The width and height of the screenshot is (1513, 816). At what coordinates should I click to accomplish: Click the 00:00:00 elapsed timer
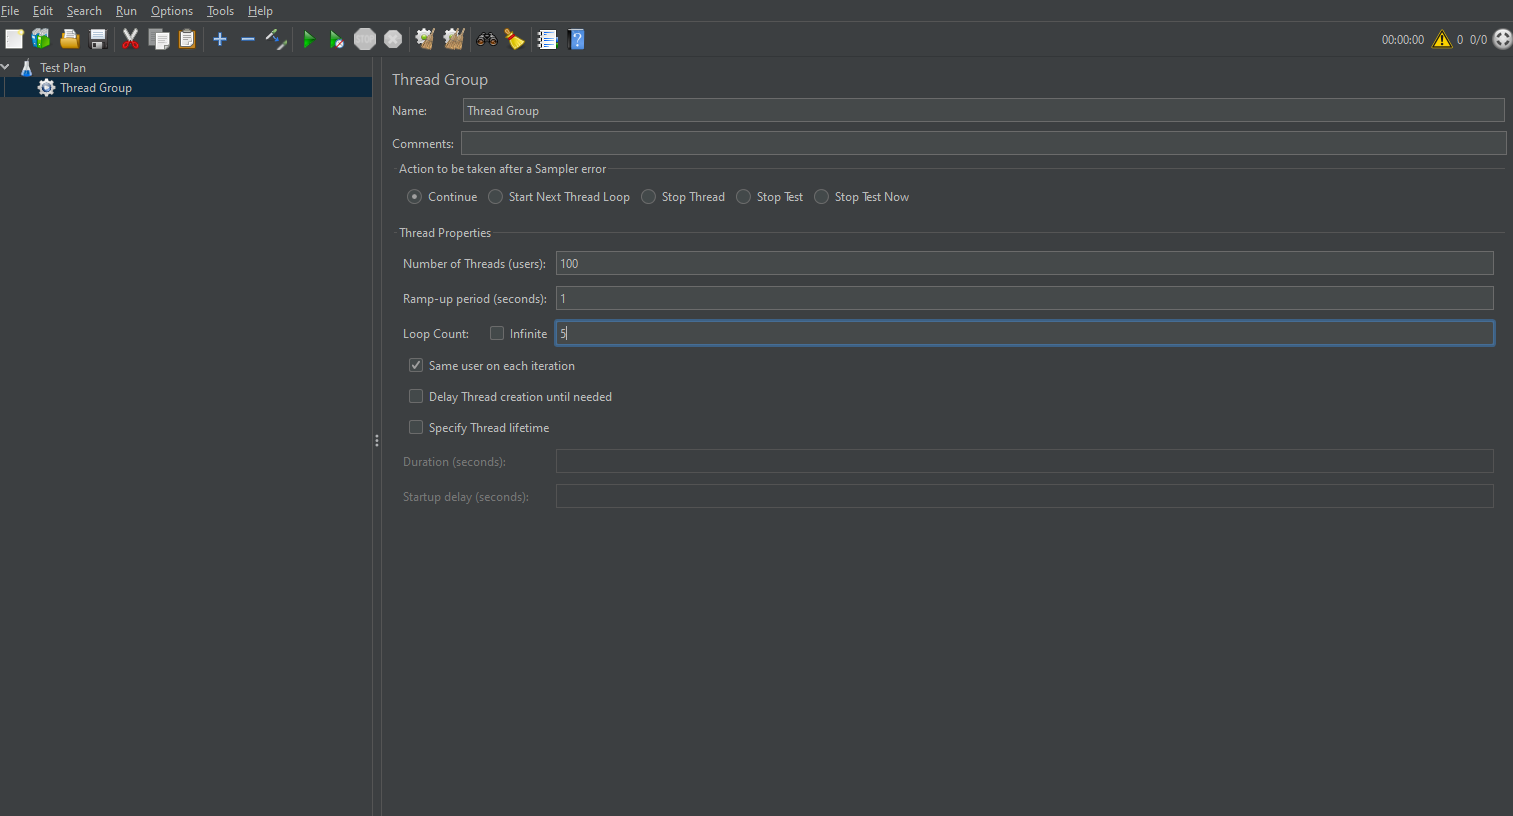(x=1402, y=39)
